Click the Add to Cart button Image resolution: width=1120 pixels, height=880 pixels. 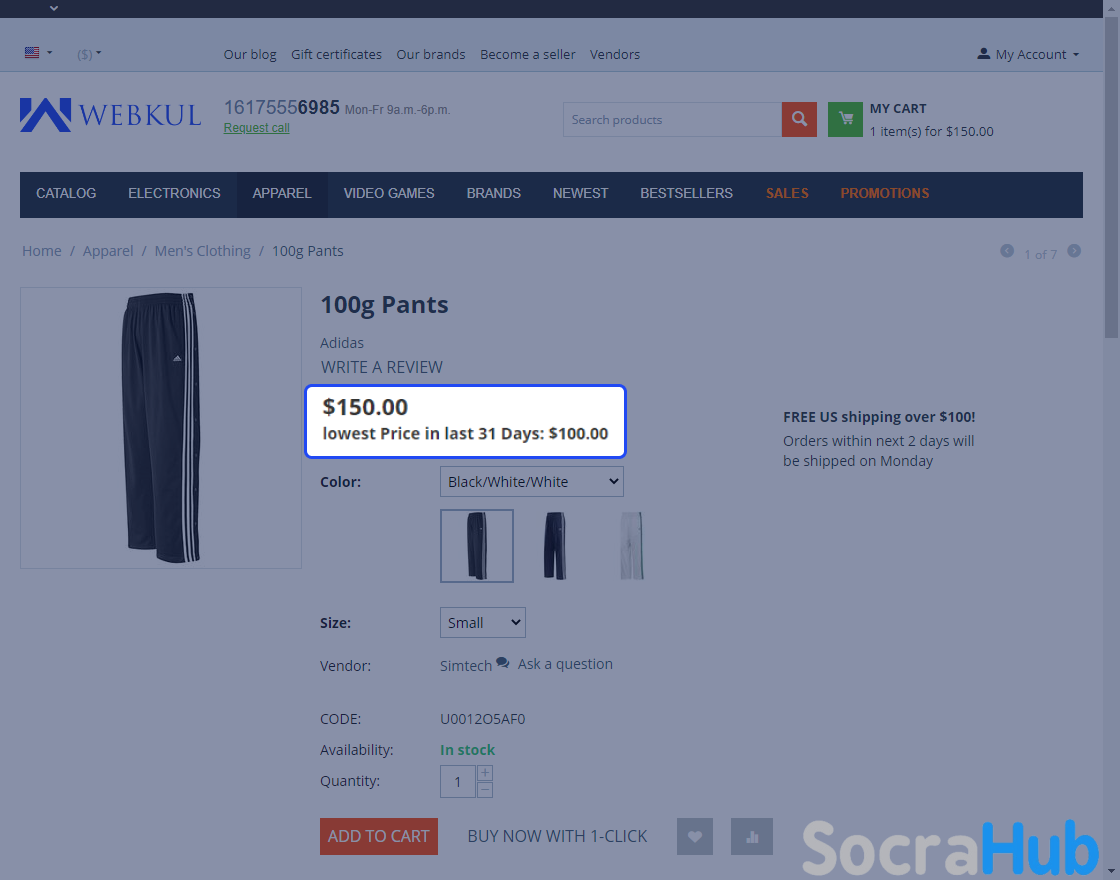(379, 836)
